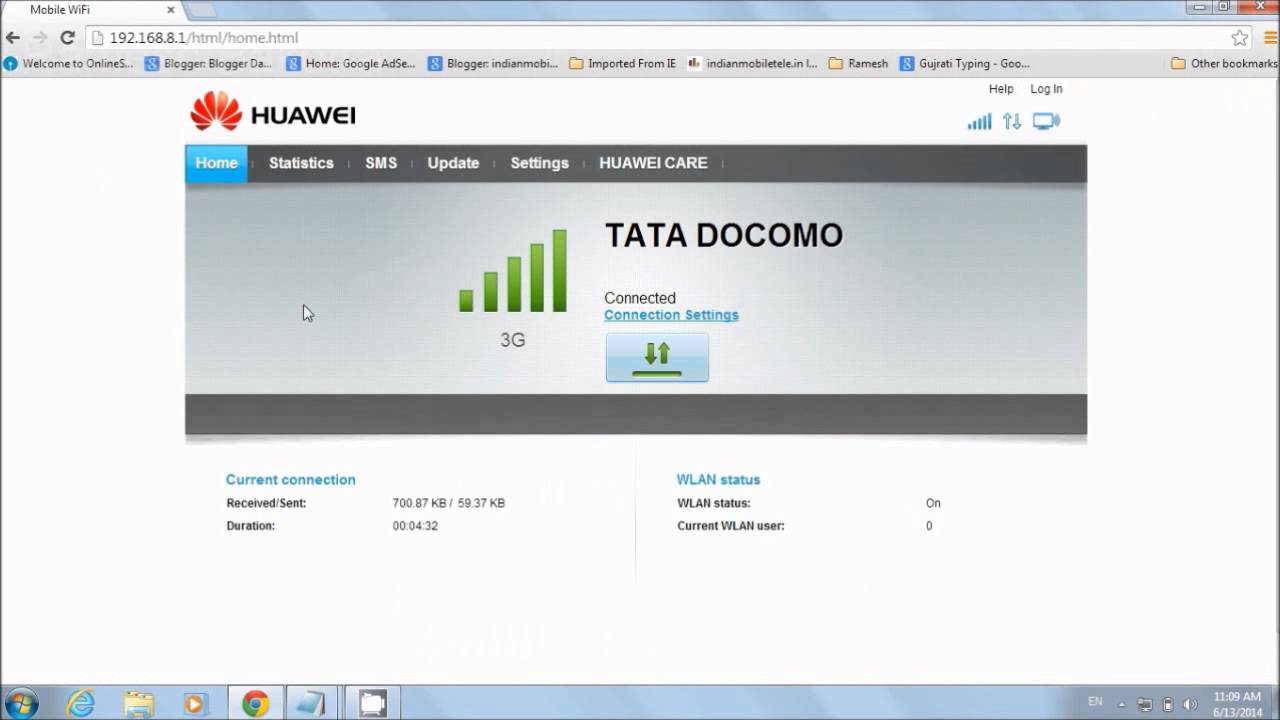Go to the Home tab
Image resolution: width=1280 pixels, height=720 pixels.
[216, 163]
